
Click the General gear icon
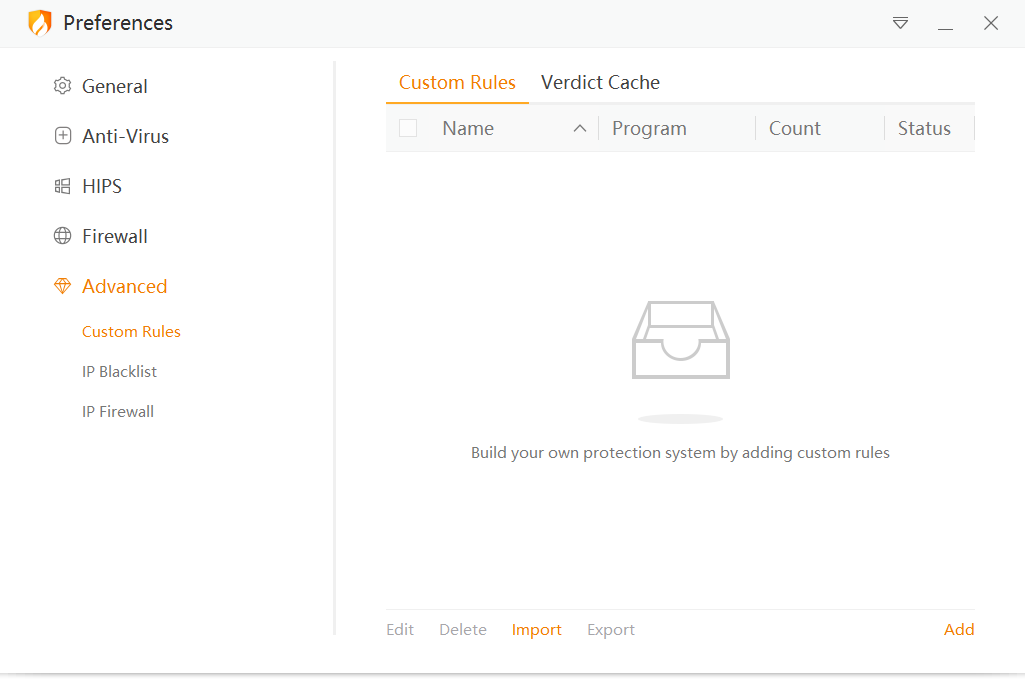[62, 86]
